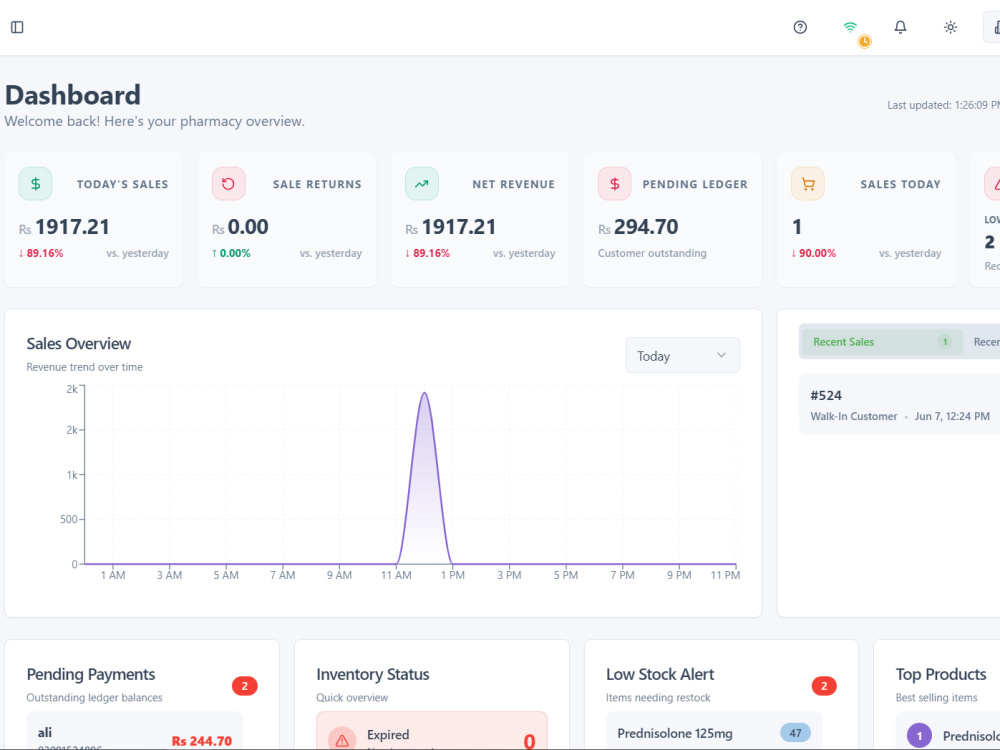The width and height of the screenshot is (1000, 750).
Task: Click the Last updated timestamp
Action: [943, 105]
